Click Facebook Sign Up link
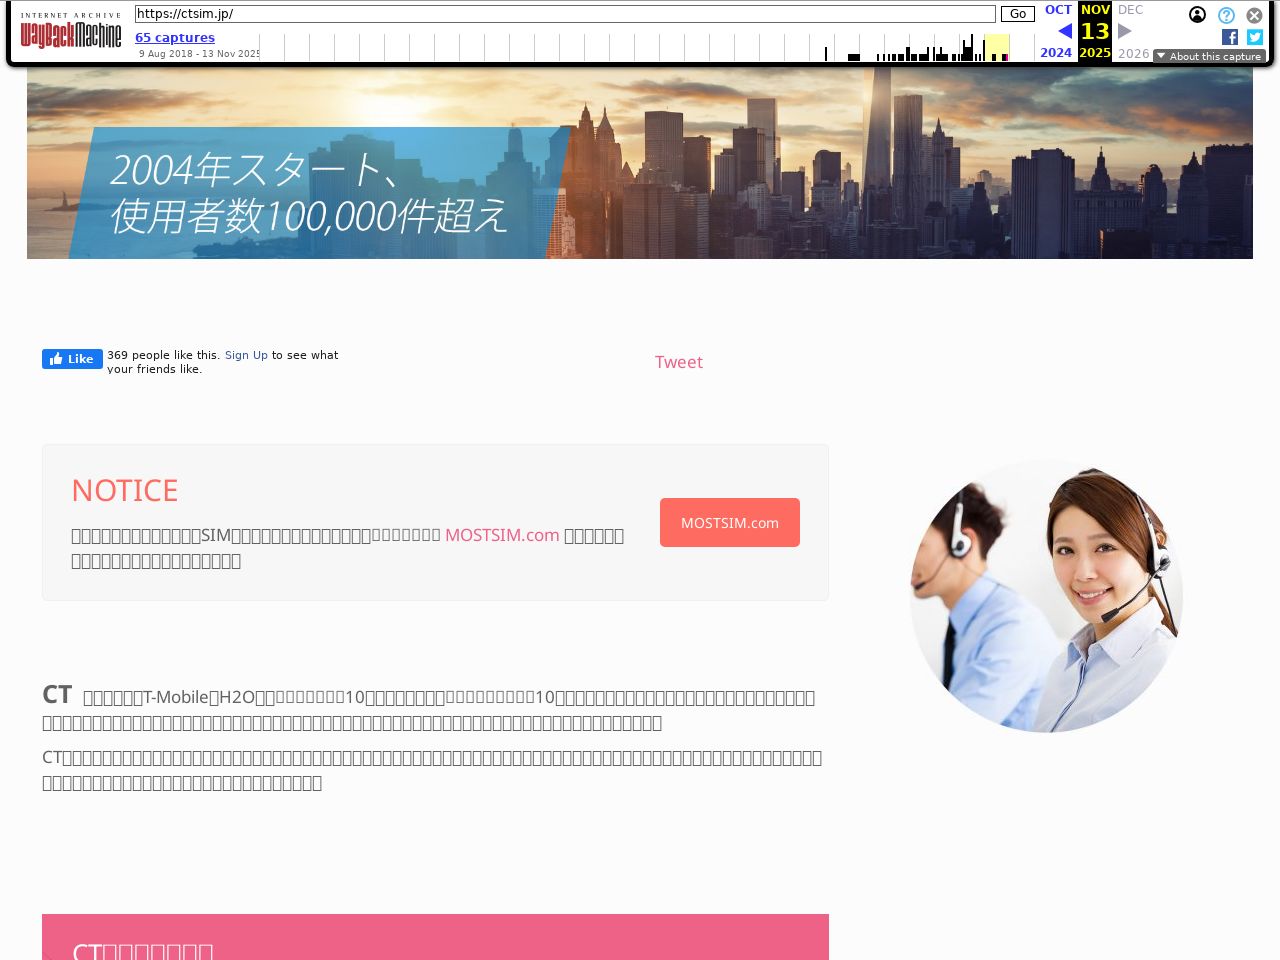Screen dimensions: 1280x960 tap(246, 355)
